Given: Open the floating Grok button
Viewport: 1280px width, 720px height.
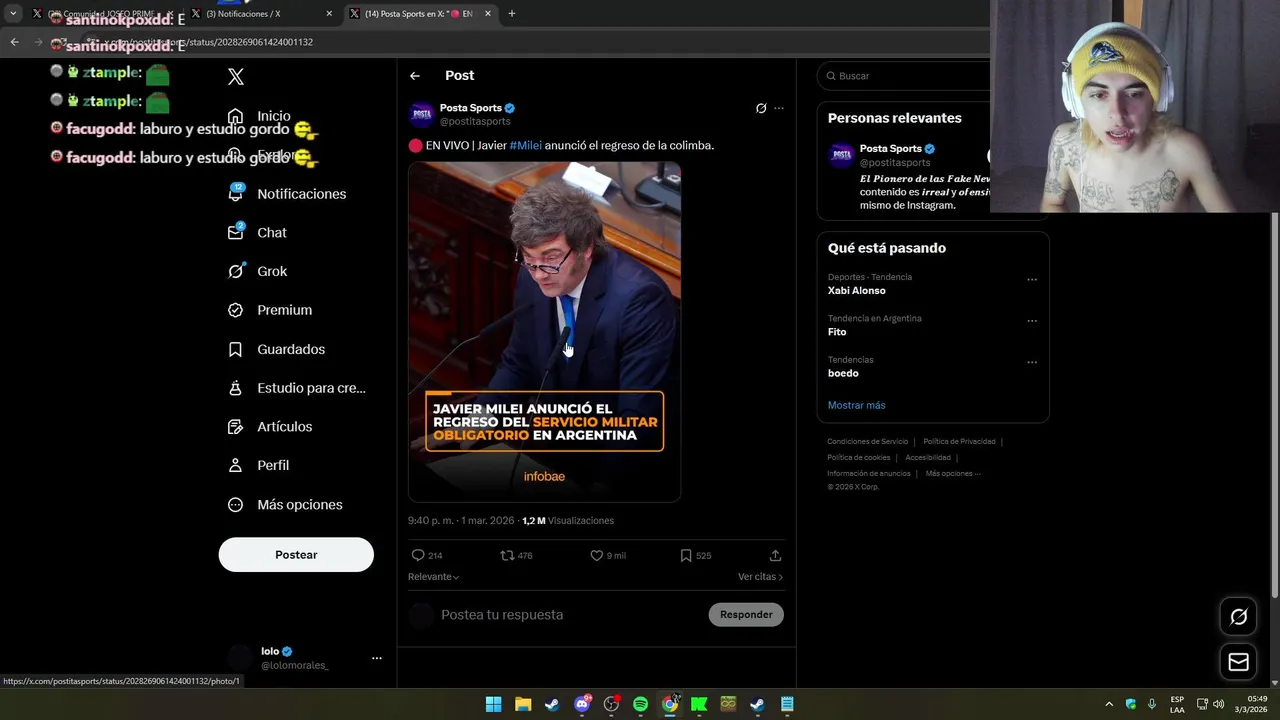Looking at the screenshot, I should click(1238, 617).
